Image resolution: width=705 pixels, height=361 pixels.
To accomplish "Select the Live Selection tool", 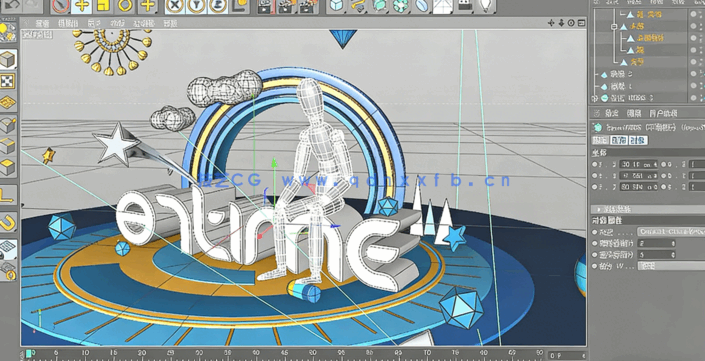I will (x=61, y=5).
